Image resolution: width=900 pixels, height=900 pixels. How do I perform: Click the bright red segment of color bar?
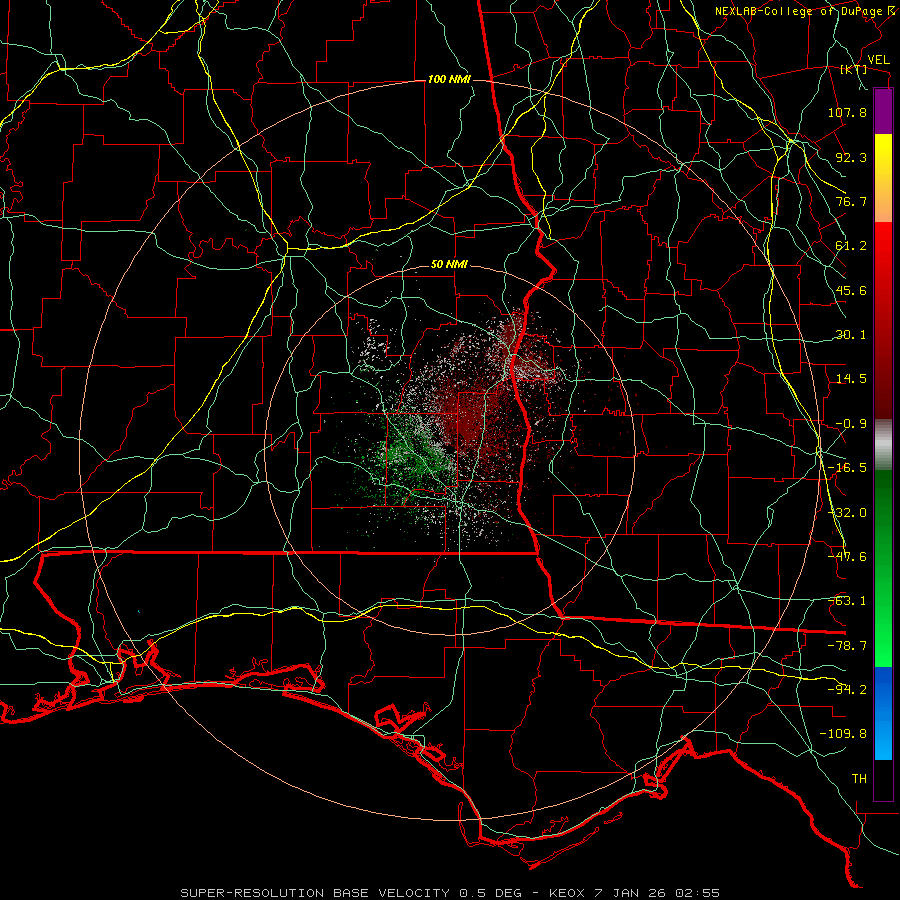point(883,321)
